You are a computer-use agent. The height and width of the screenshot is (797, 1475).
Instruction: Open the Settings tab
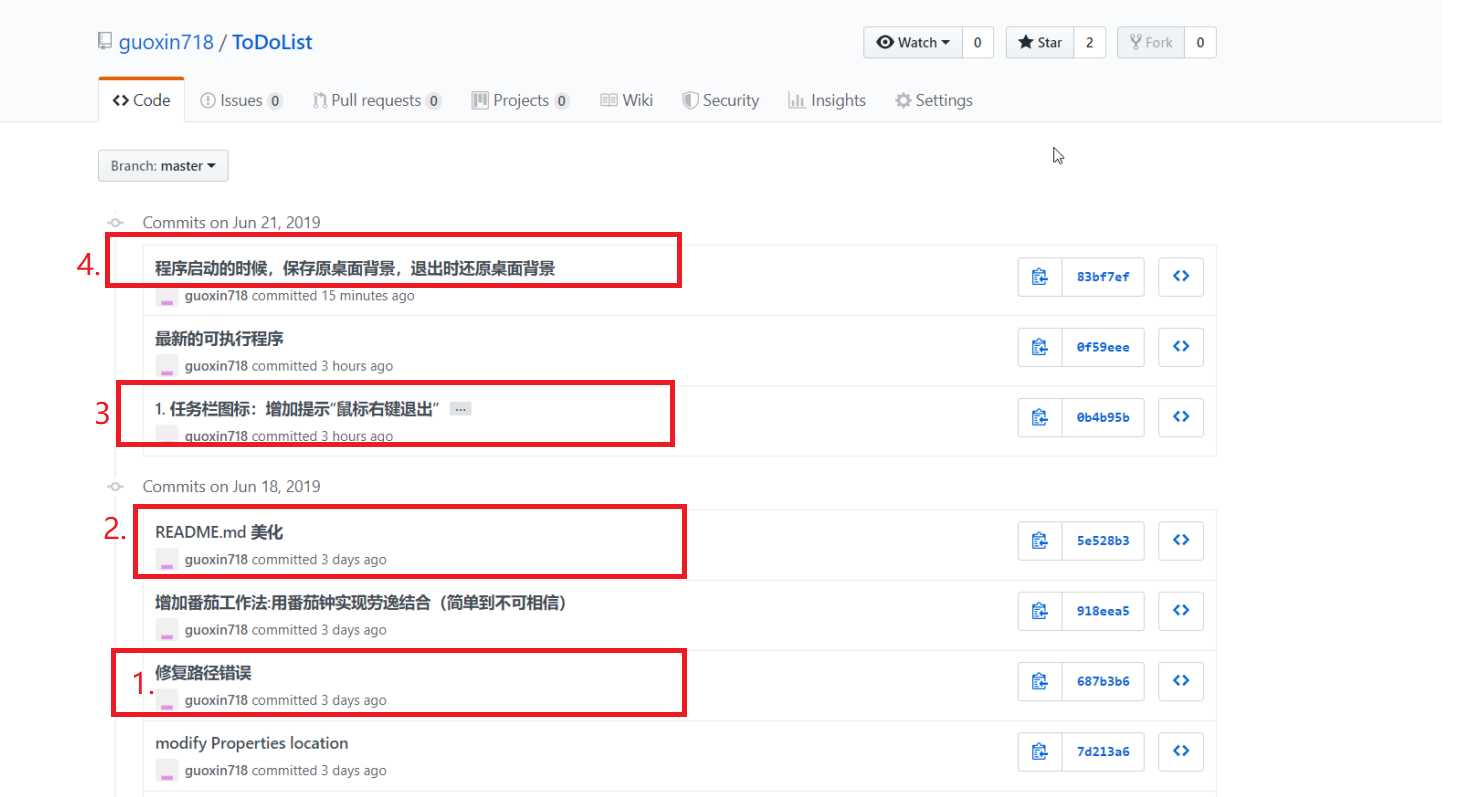click(934, 100)
